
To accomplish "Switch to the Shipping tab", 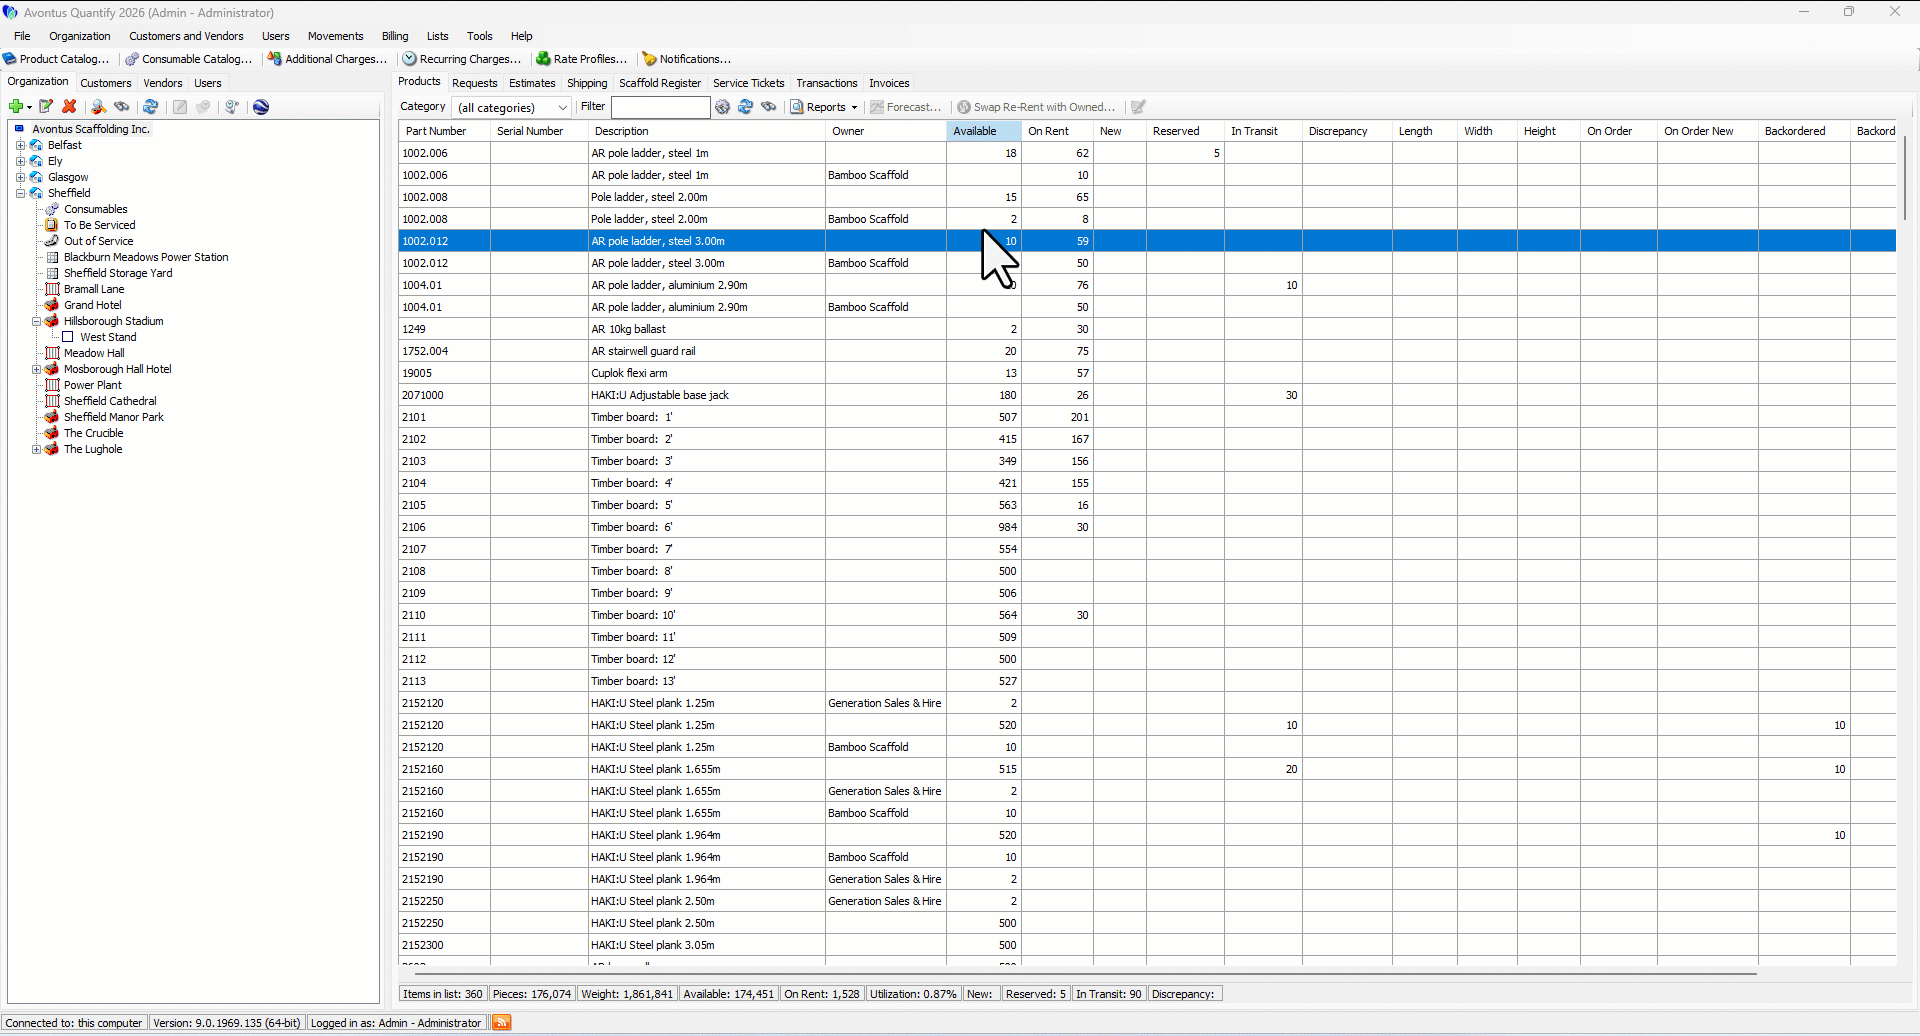I will coord(587,83).
